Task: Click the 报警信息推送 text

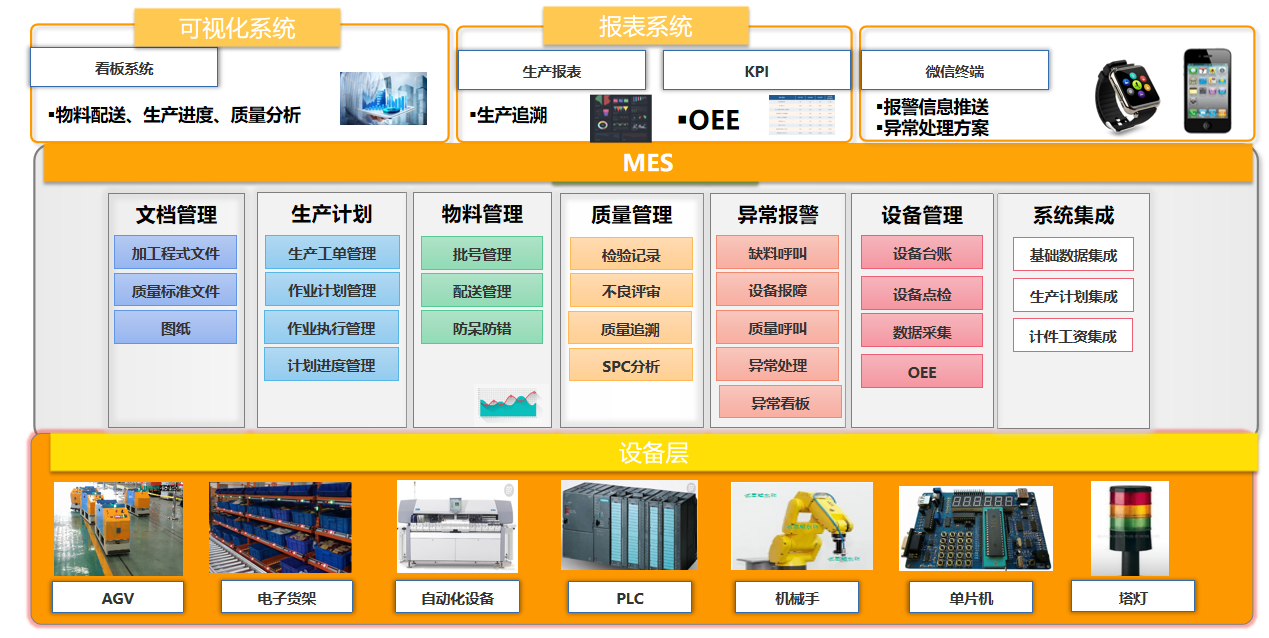Action: [x=936, y=106]
